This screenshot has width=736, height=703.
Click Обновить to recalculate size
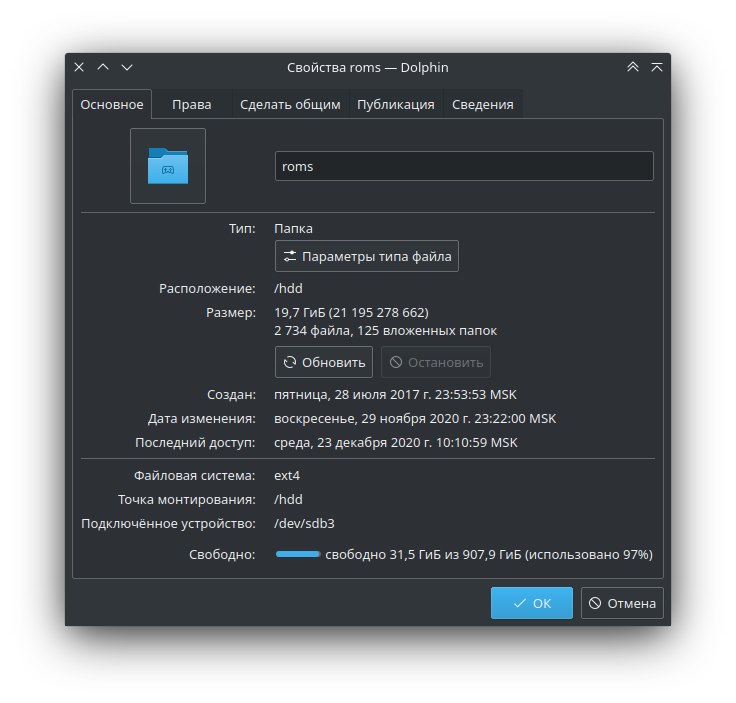(324, 362)
